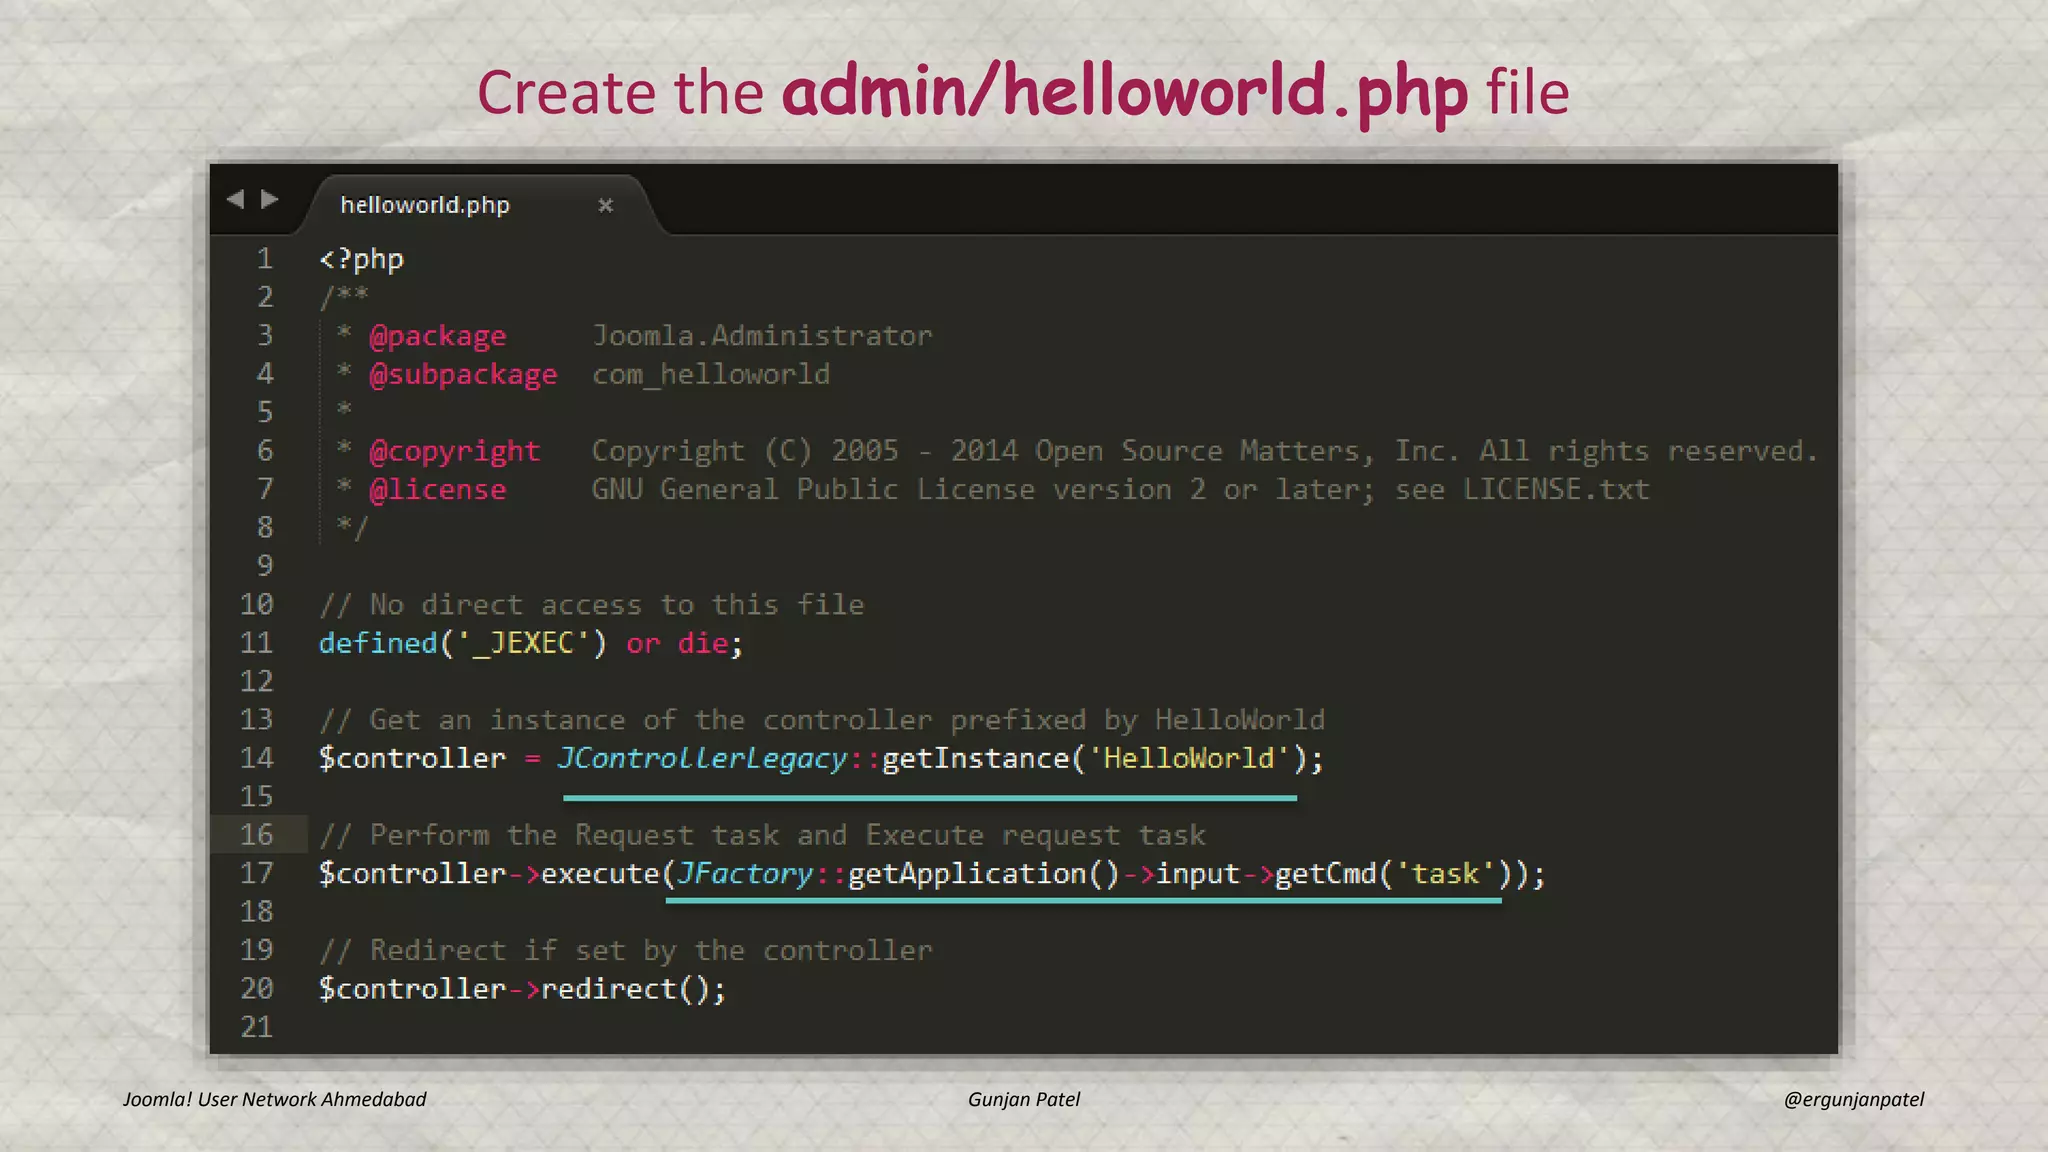
Task: Click the @package doc tag
Action: click(x=437, y=336)
